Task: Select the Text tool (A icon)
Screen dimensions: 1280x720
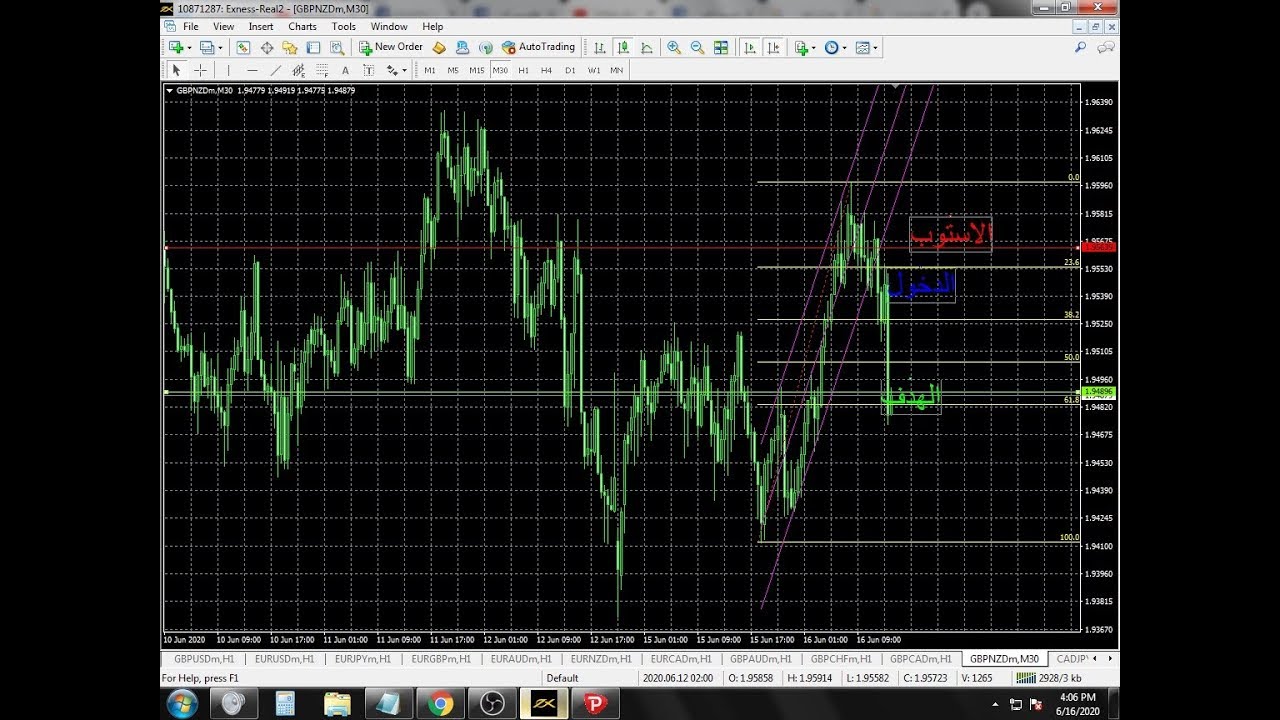Action: coord(345,70)
